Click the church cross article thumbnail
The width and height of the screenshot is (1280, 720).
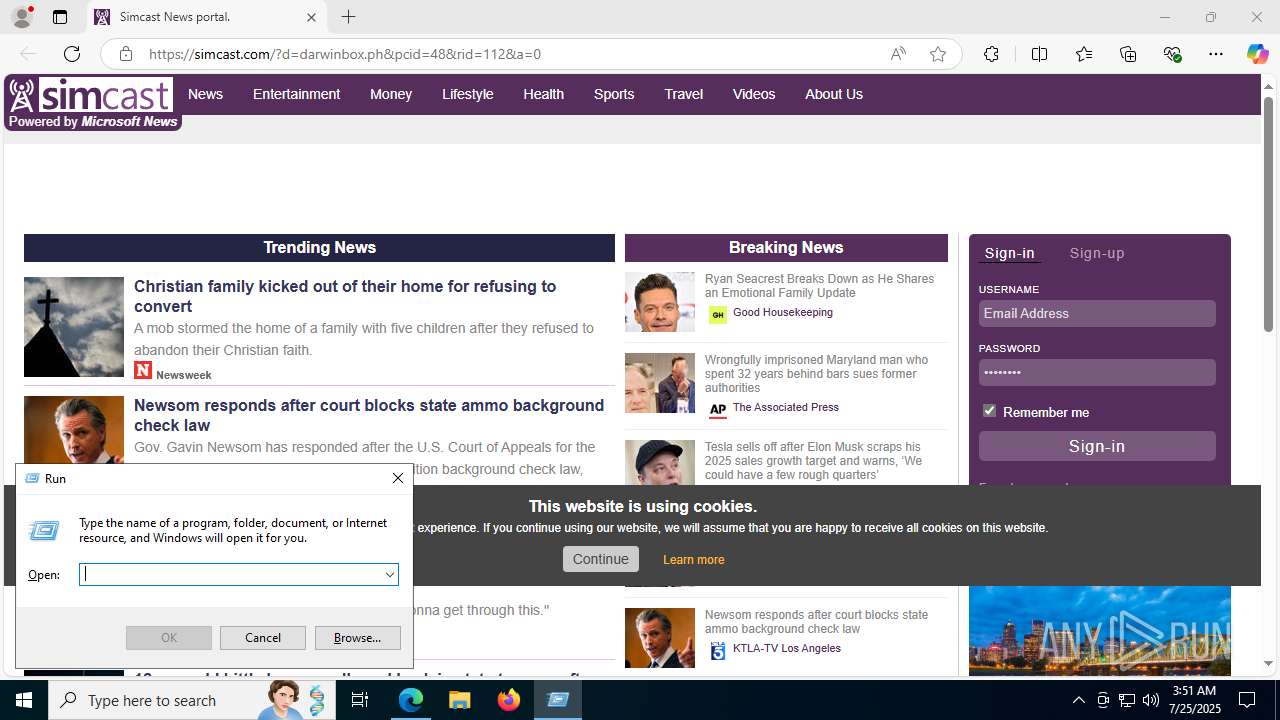coord(74,327)
